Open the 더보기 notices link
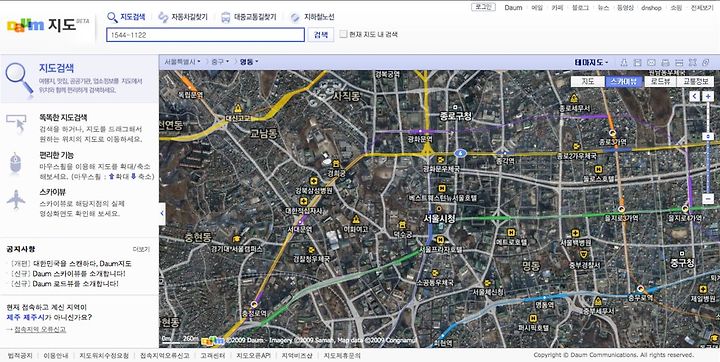Image resolution: width=720 pixels, height=362 pixels. (x=141, y=249)
